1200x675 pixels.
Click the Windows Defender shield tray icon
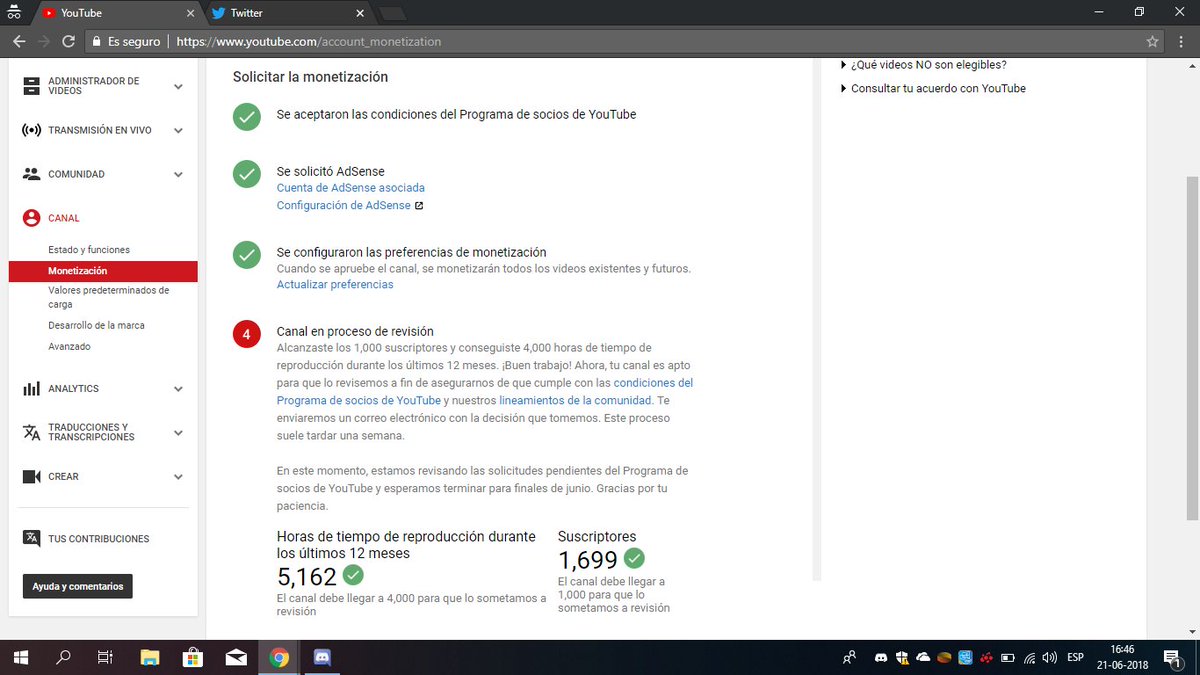coord(903,658)
